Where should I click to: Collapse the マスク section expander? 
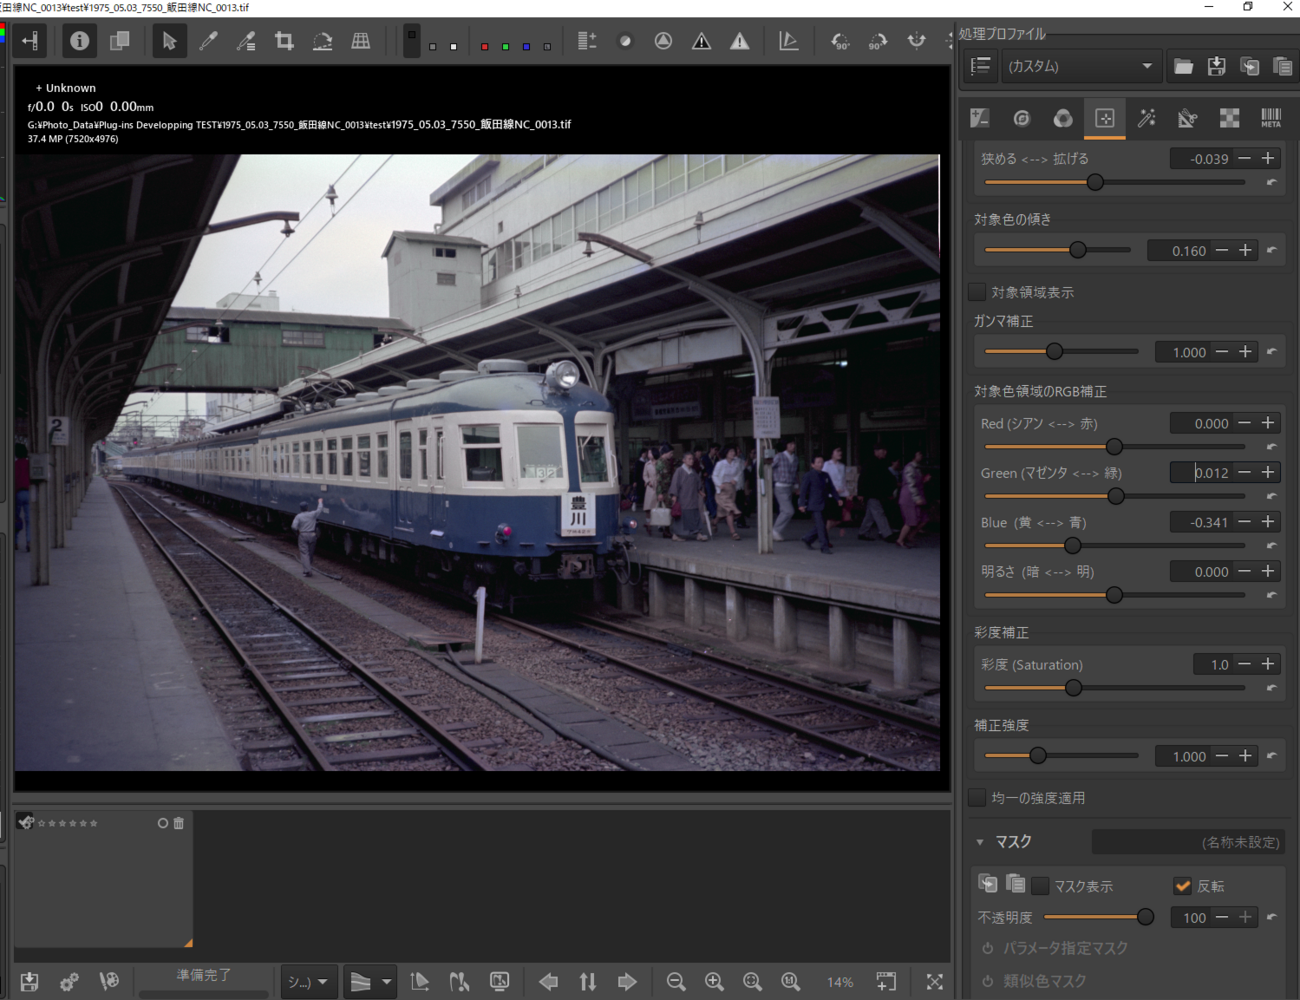980,842
